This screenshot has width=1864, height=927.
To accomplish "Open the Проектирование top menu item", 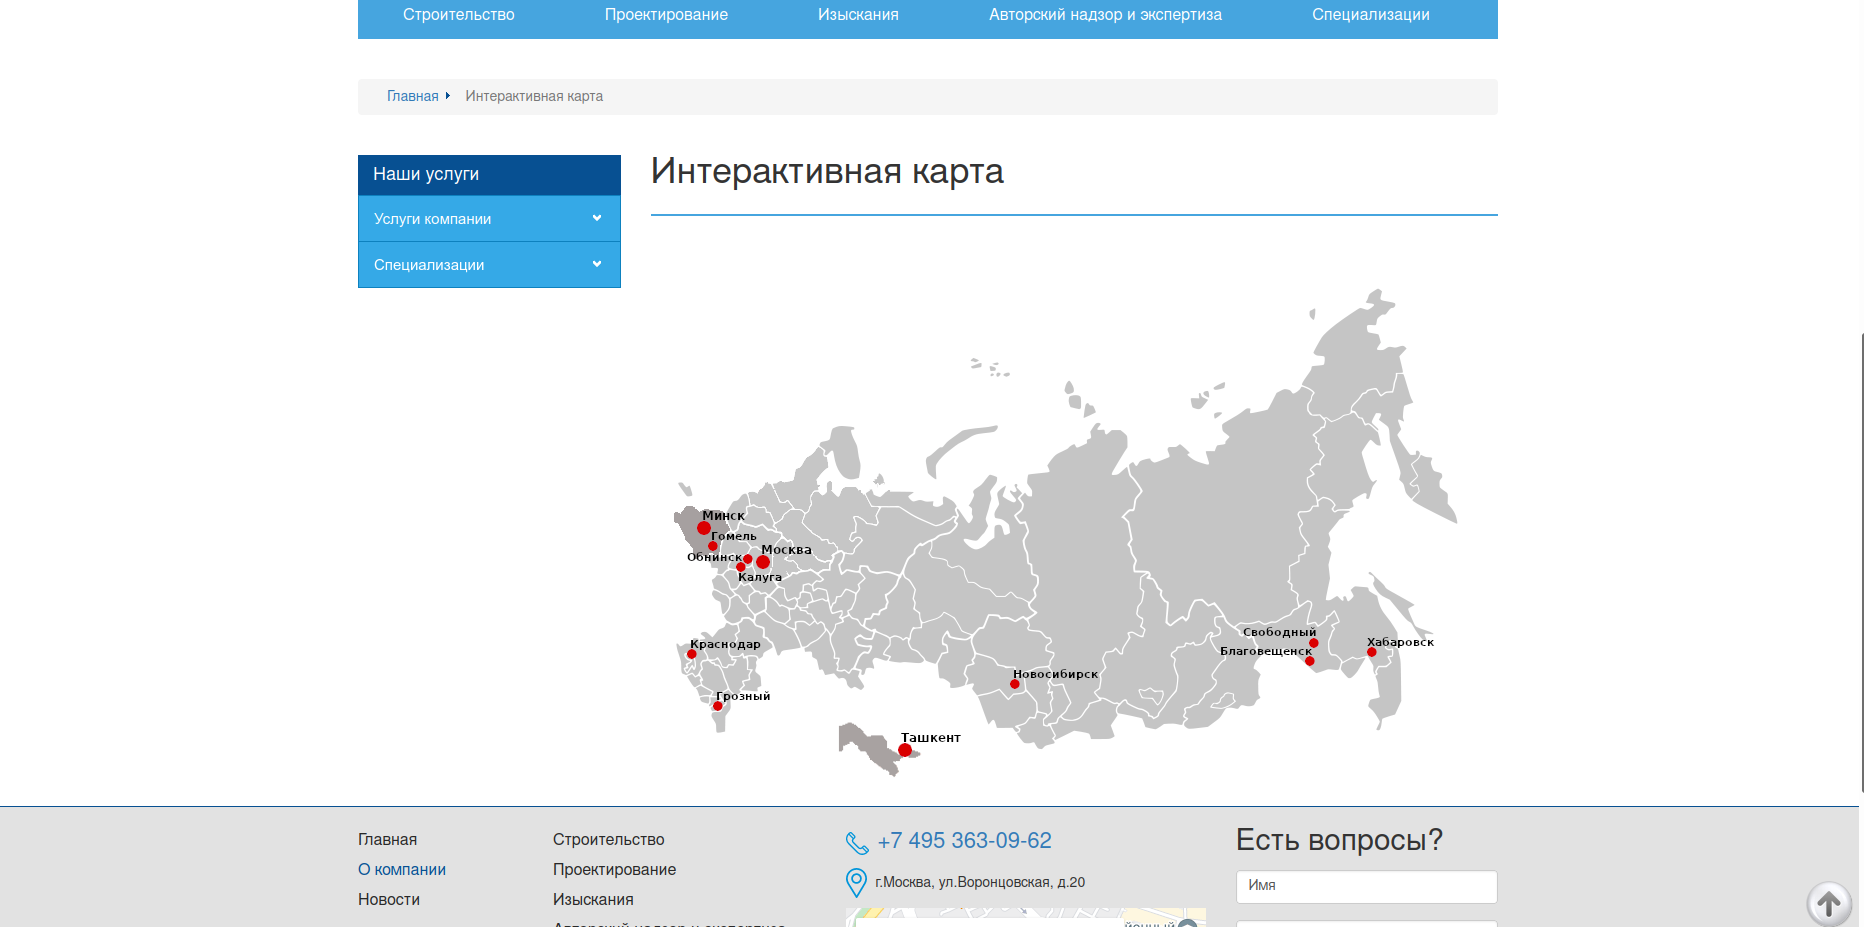I will (x=666, y=15).
